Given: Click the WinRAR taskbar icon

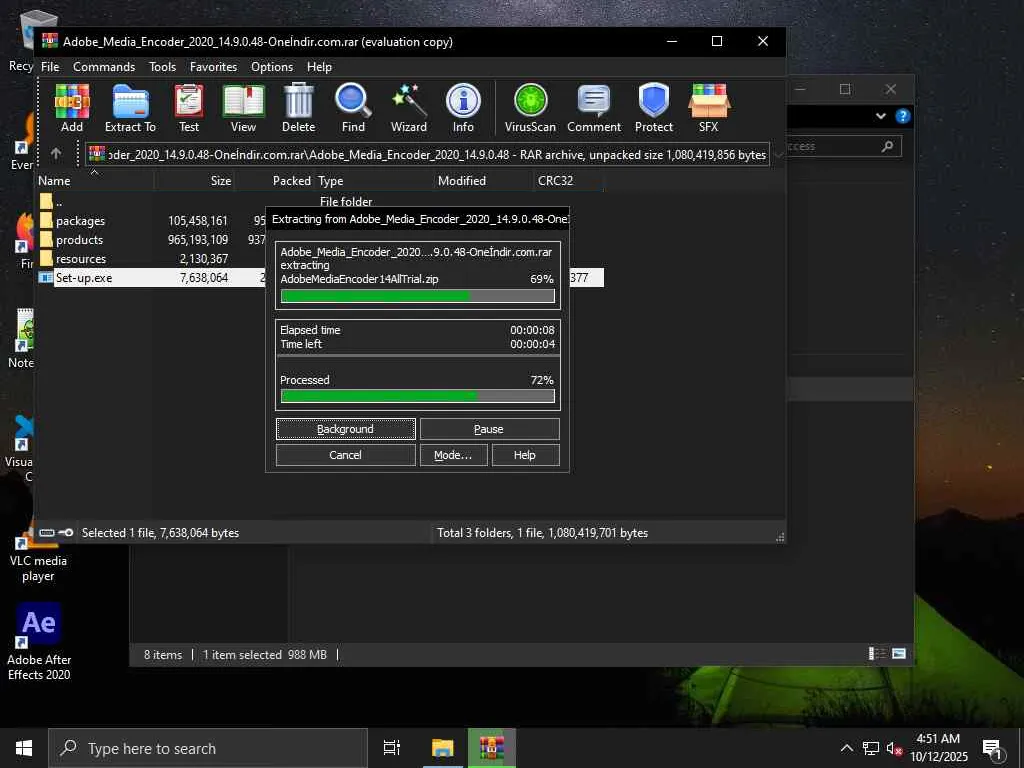Looking at the screenshot, I should (492, 748).
